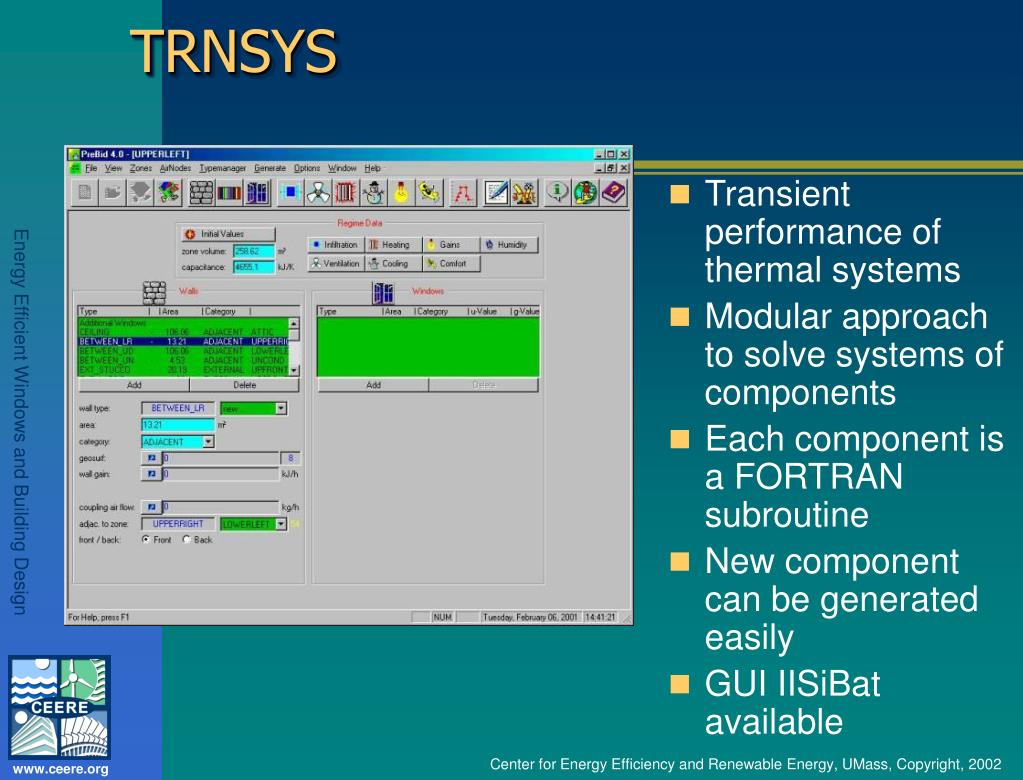Click the colorful house zones toolbar icon
Image resolution: width=1023 pixels, height=780 pixels.
169,193
